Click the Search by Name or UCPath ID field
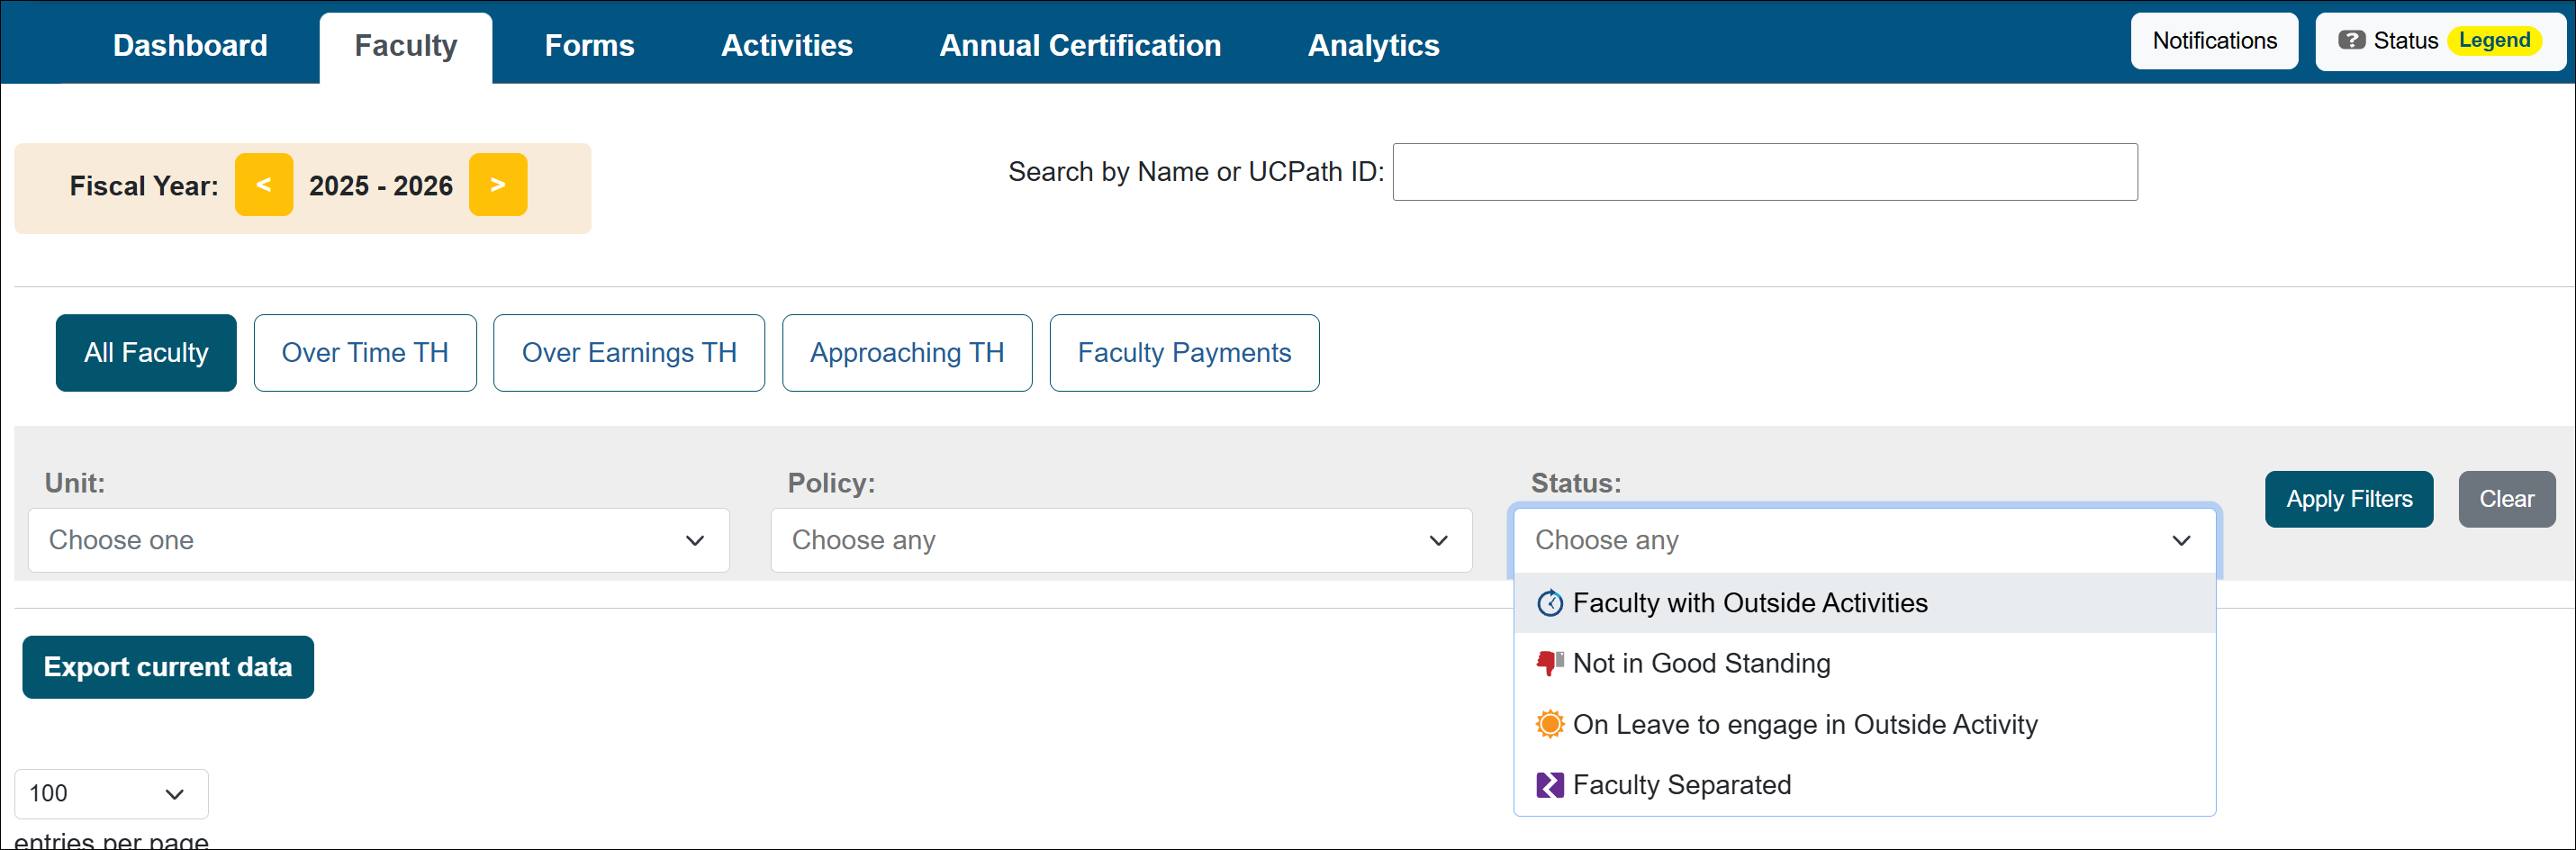The width and height of the screenshot is (2576, 850). (1764, 172)
